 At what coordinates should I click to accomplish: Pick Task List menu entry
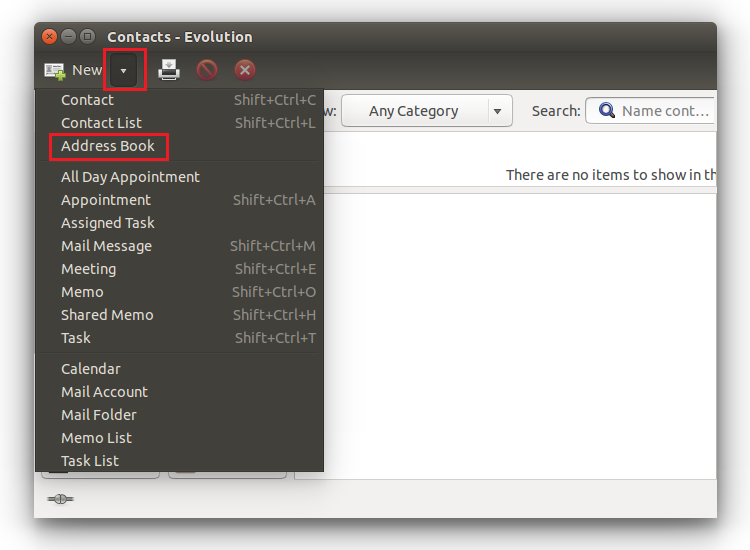coord(179,461)
